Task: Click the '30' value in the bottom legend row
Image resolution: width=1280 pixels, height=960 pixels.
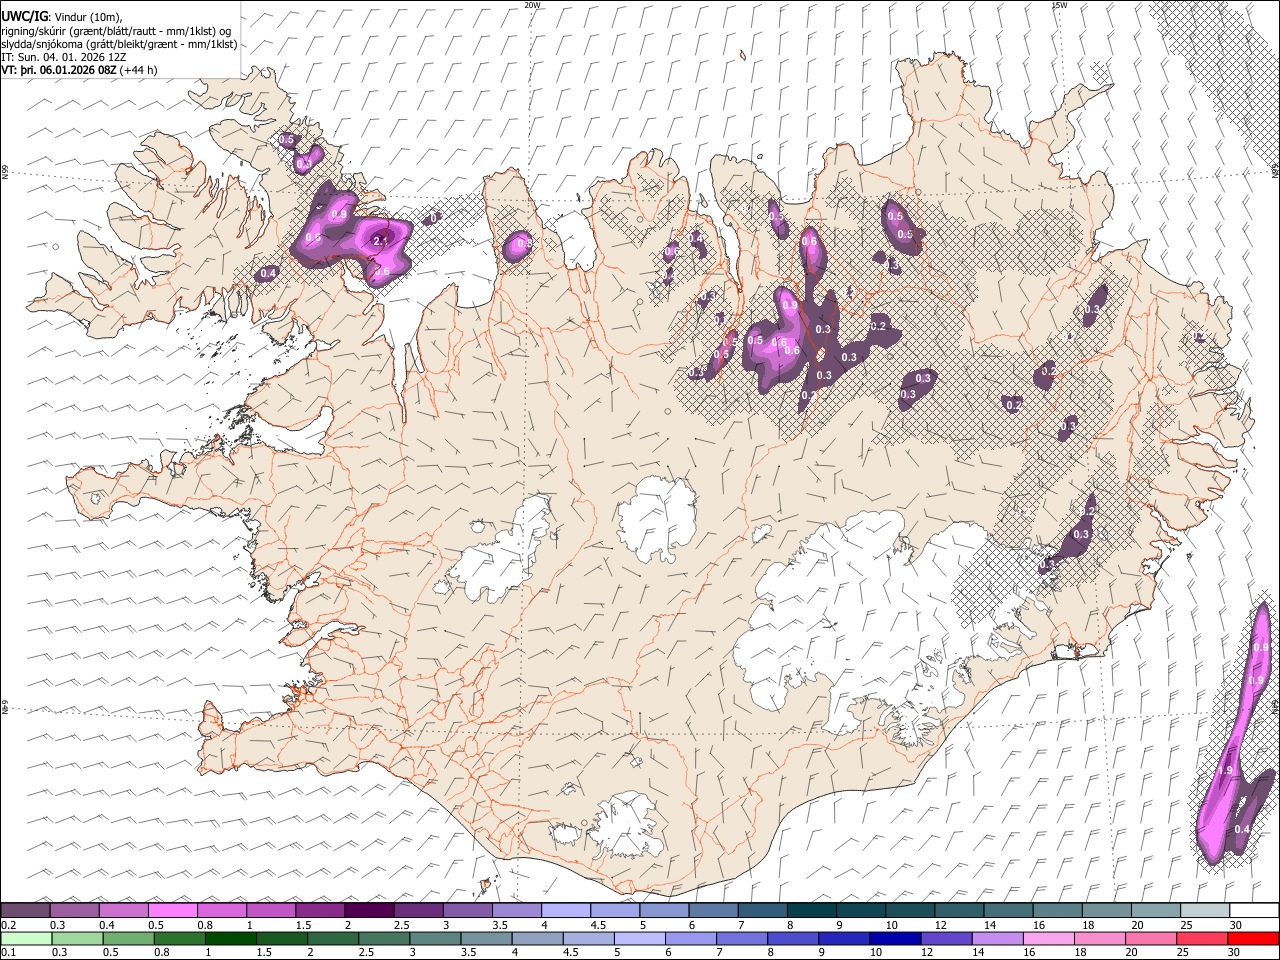Action: pyautogui.click(x=1234, y=952)
